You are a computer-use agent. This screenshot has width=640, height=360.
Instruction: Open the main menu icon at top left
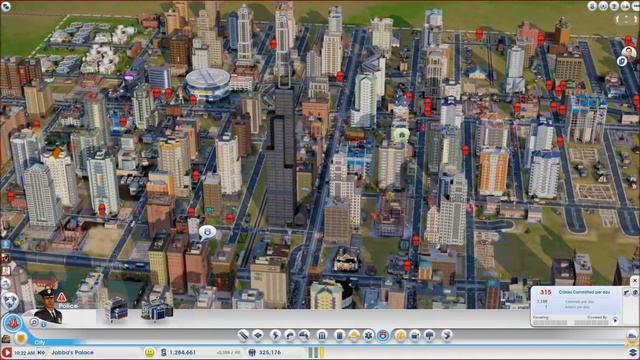tap(6, 6)
